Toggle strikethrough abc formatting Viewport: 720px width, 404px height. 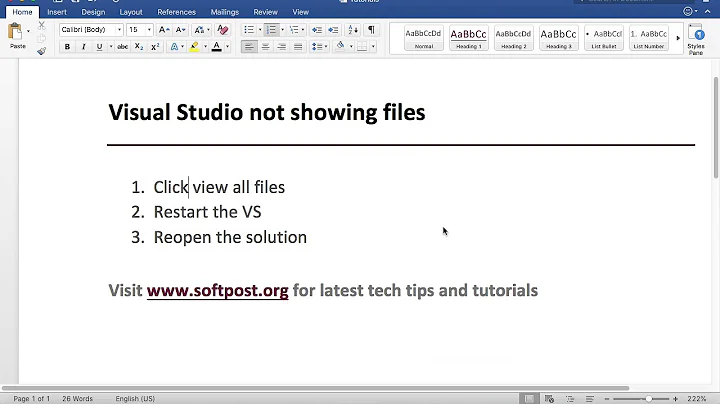tap(122, 46)
